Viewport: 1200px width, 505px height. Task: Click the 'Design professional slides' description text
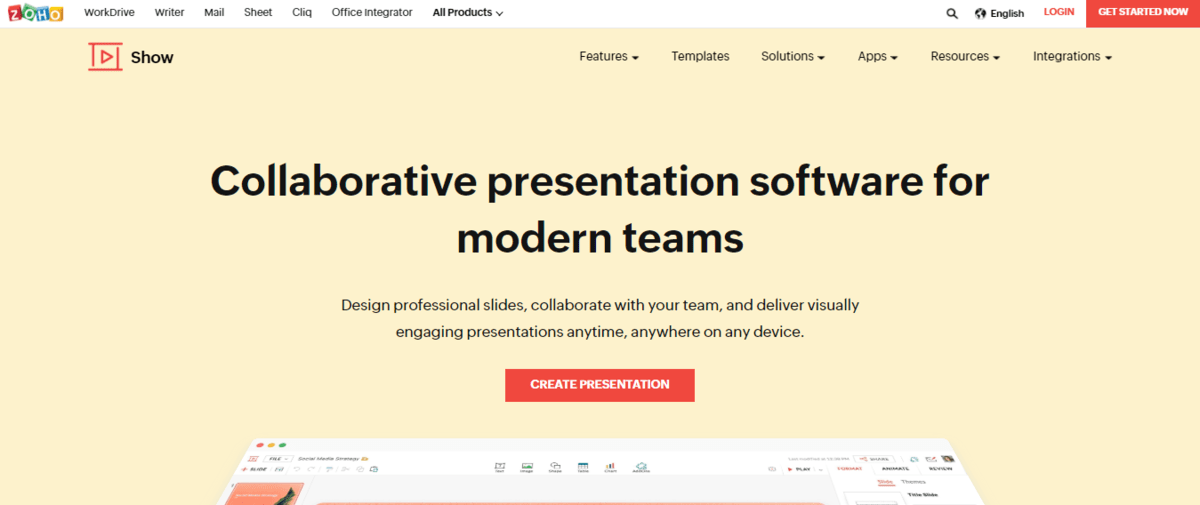coord(600,318)
